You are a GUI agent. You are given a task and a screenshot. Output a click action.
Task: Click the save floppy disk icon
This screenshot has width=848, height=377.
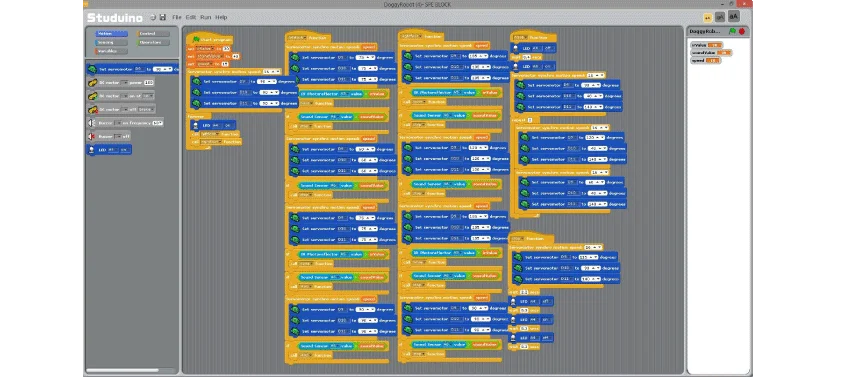point(162,17)
